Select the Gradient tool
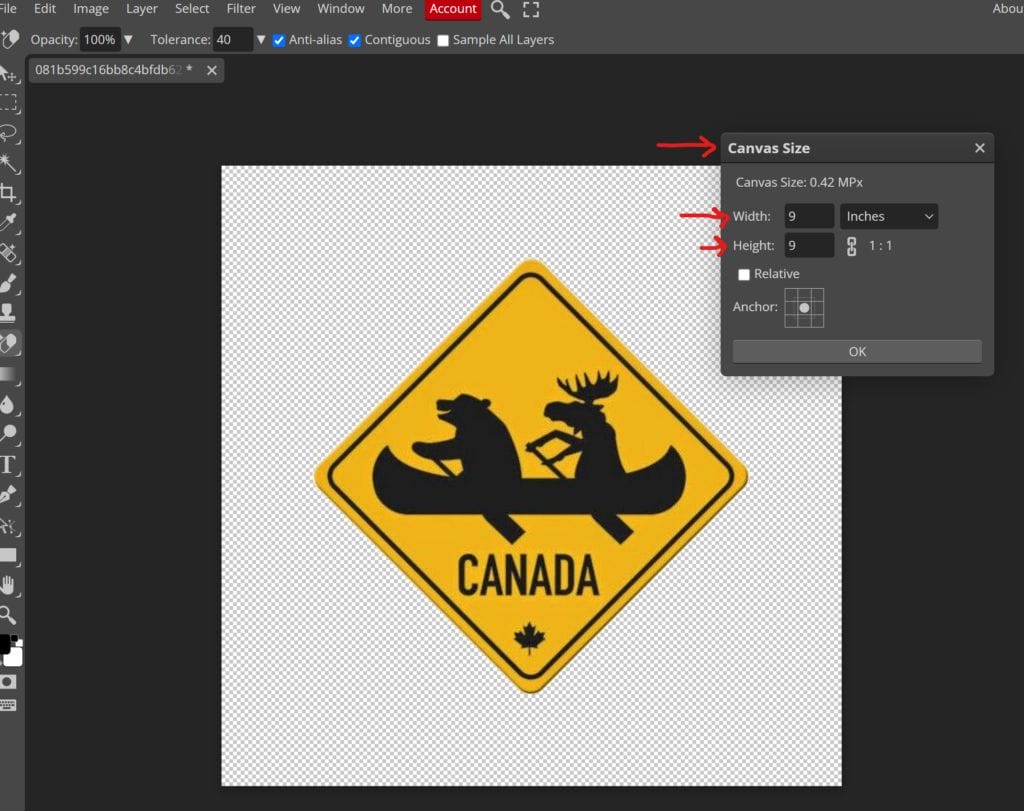Image resolution: width=1024 pixels, height=811 pixels. (8, 374)
